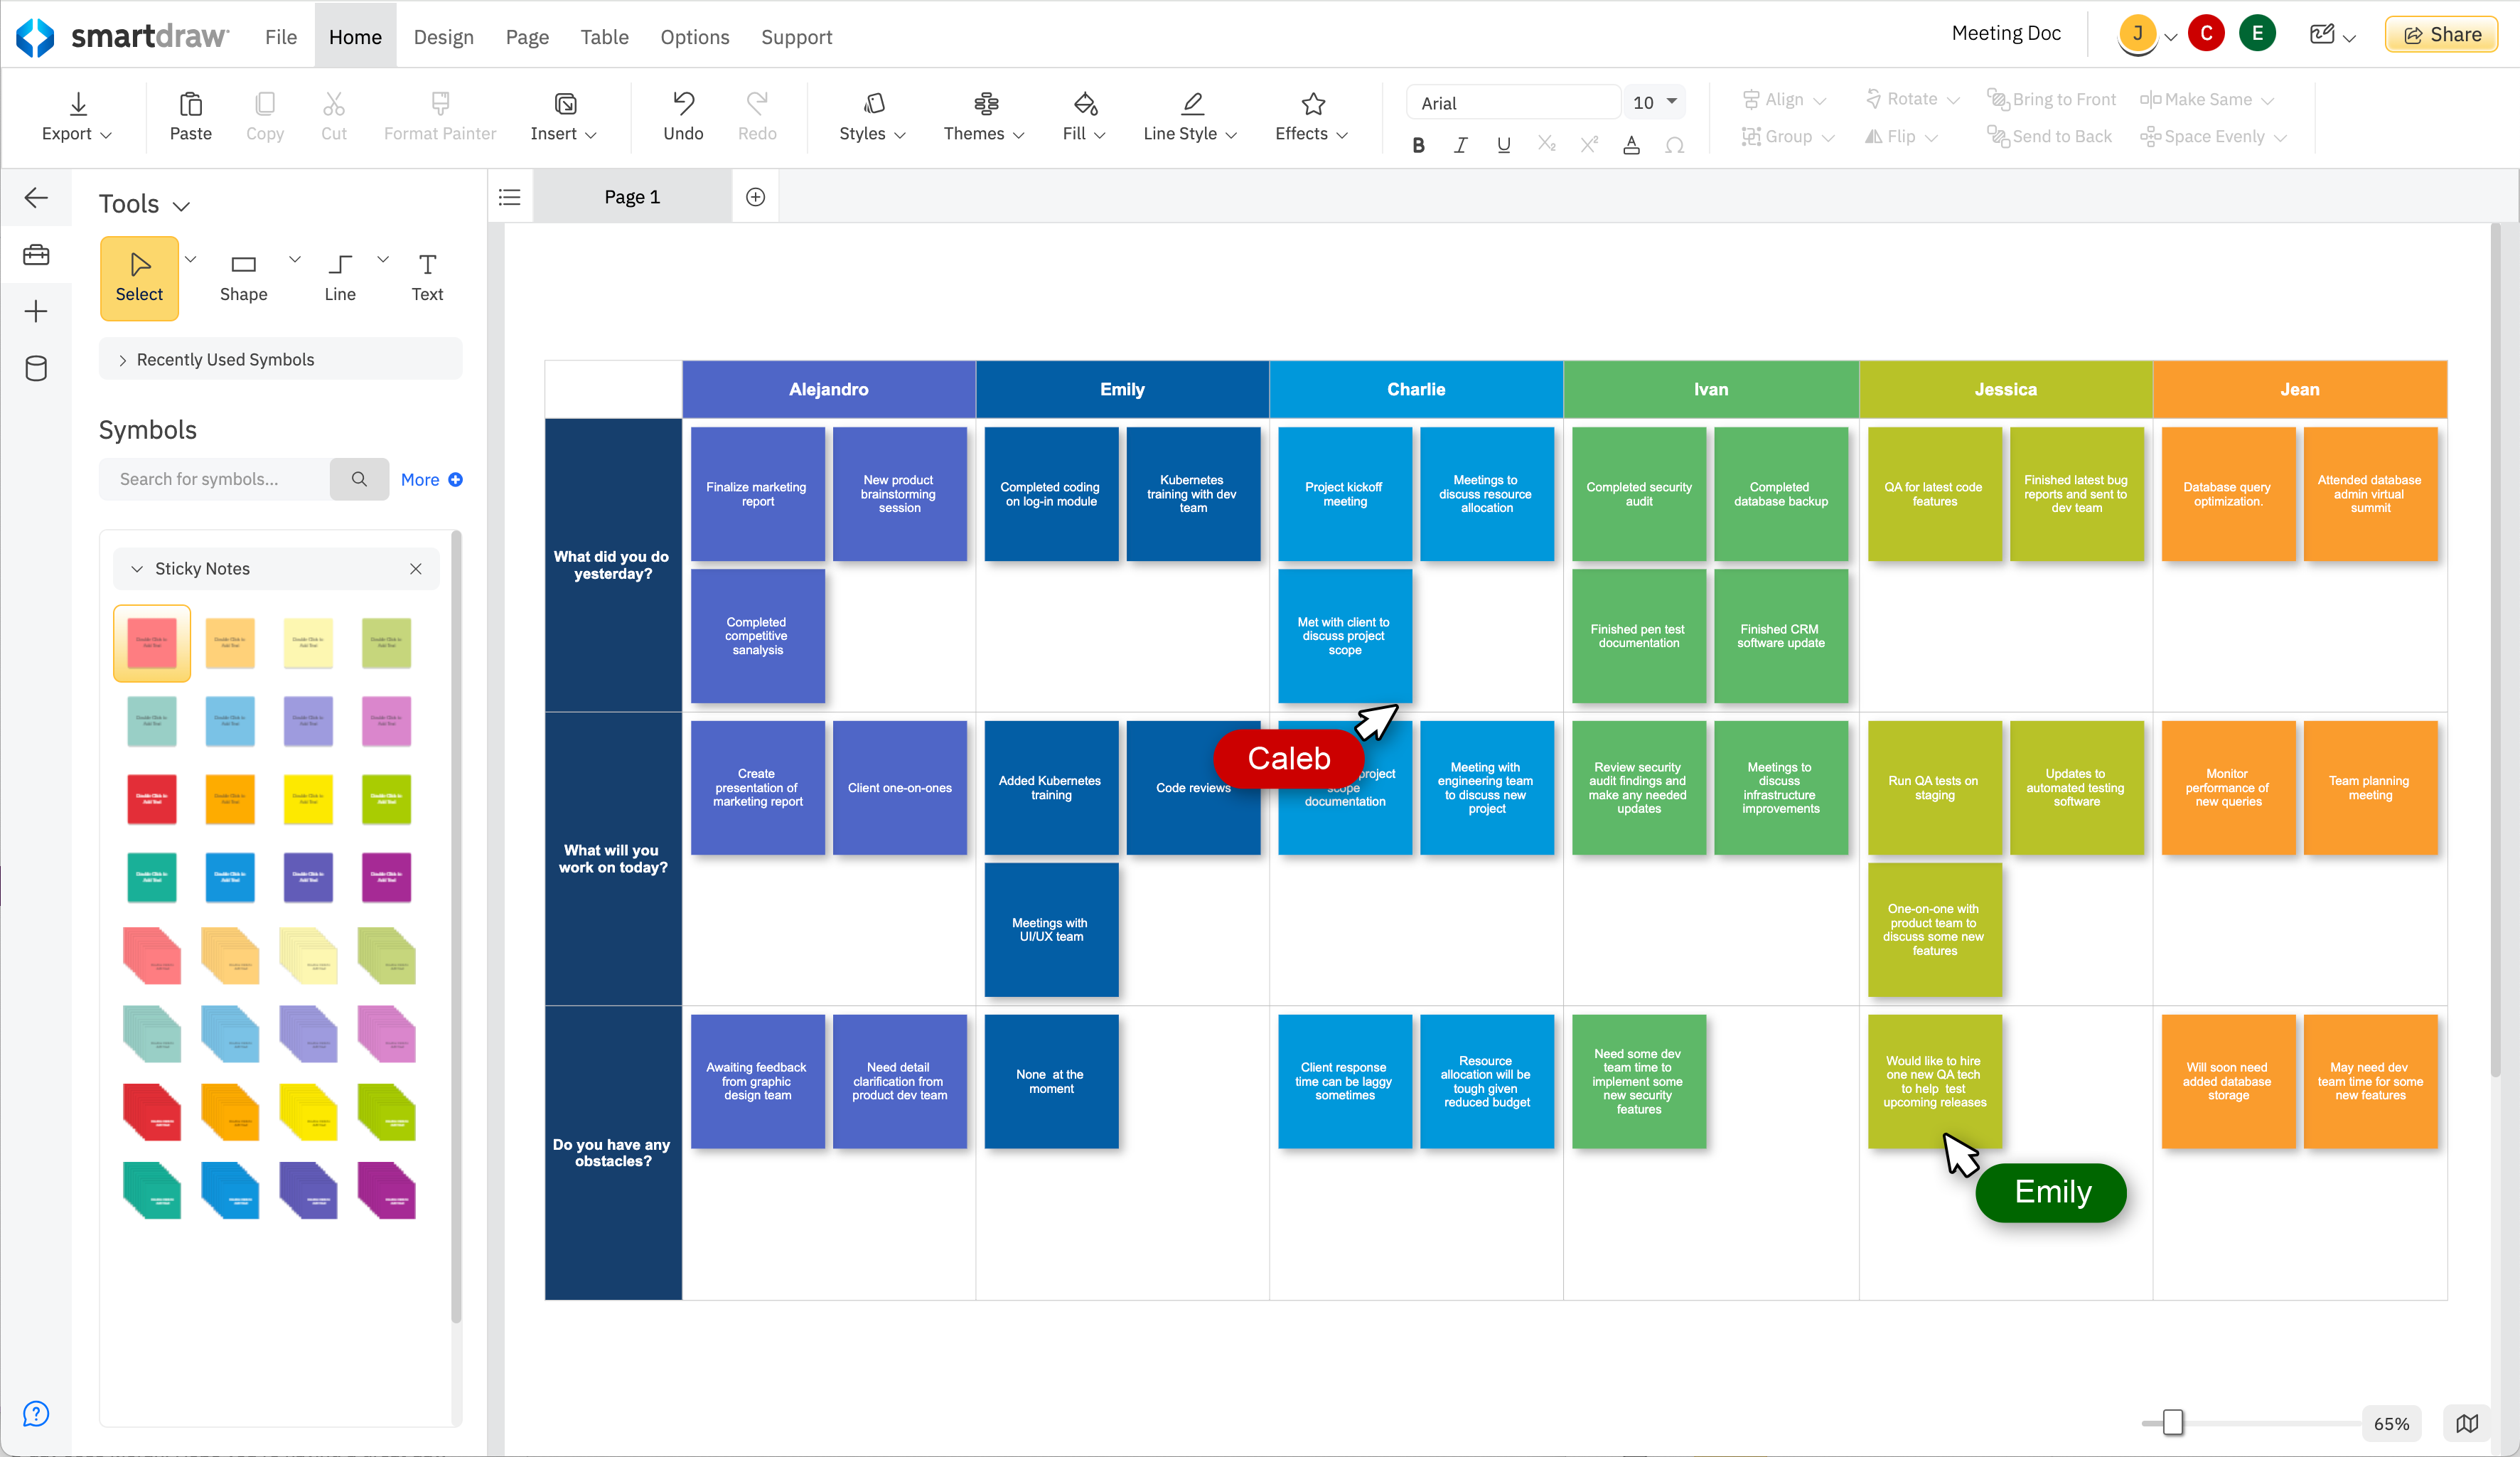Open the Effects star icon menu
This screenshot has height=1457, width=2520.
[x=1312, y=104]
